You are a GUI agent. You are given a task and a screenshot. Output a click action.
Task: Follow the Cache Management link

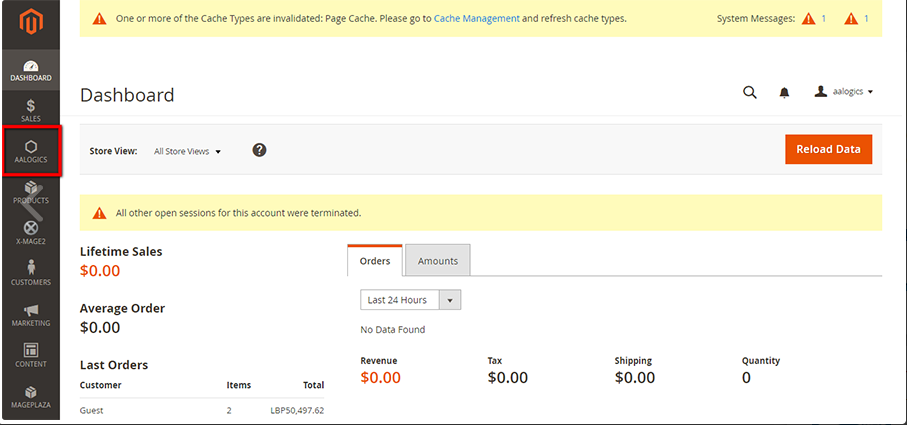pos(476,18)
